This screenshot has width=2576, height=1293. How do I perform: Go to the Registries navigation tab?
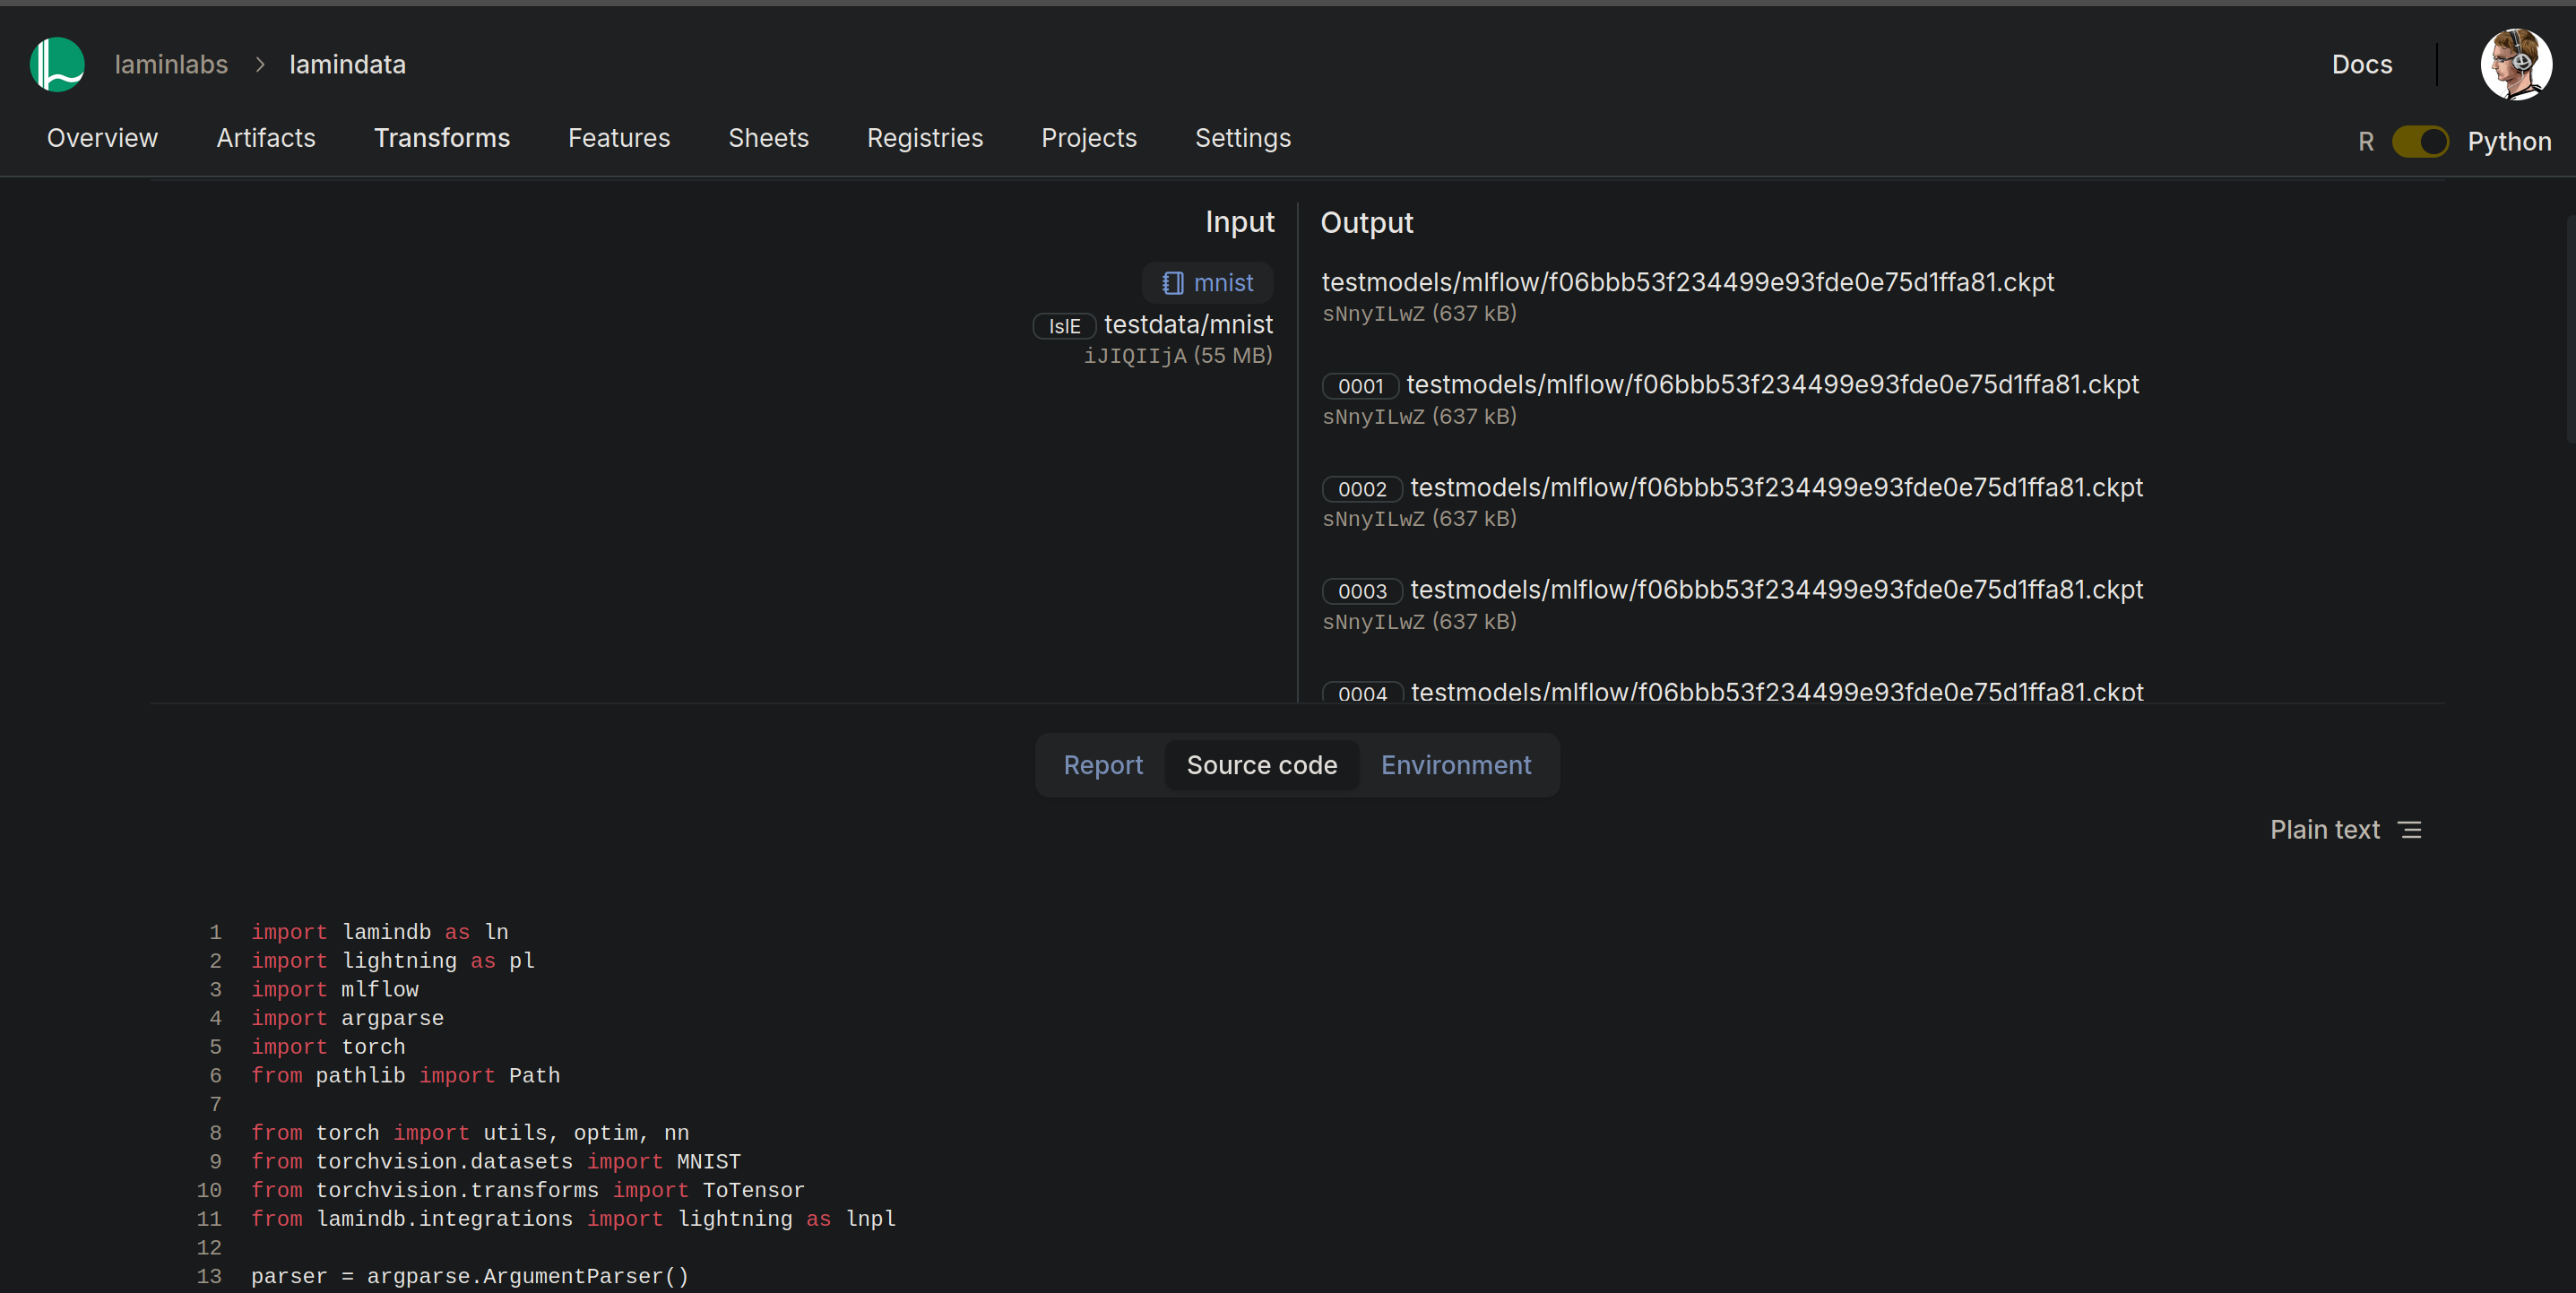click(x=924, y=138)
